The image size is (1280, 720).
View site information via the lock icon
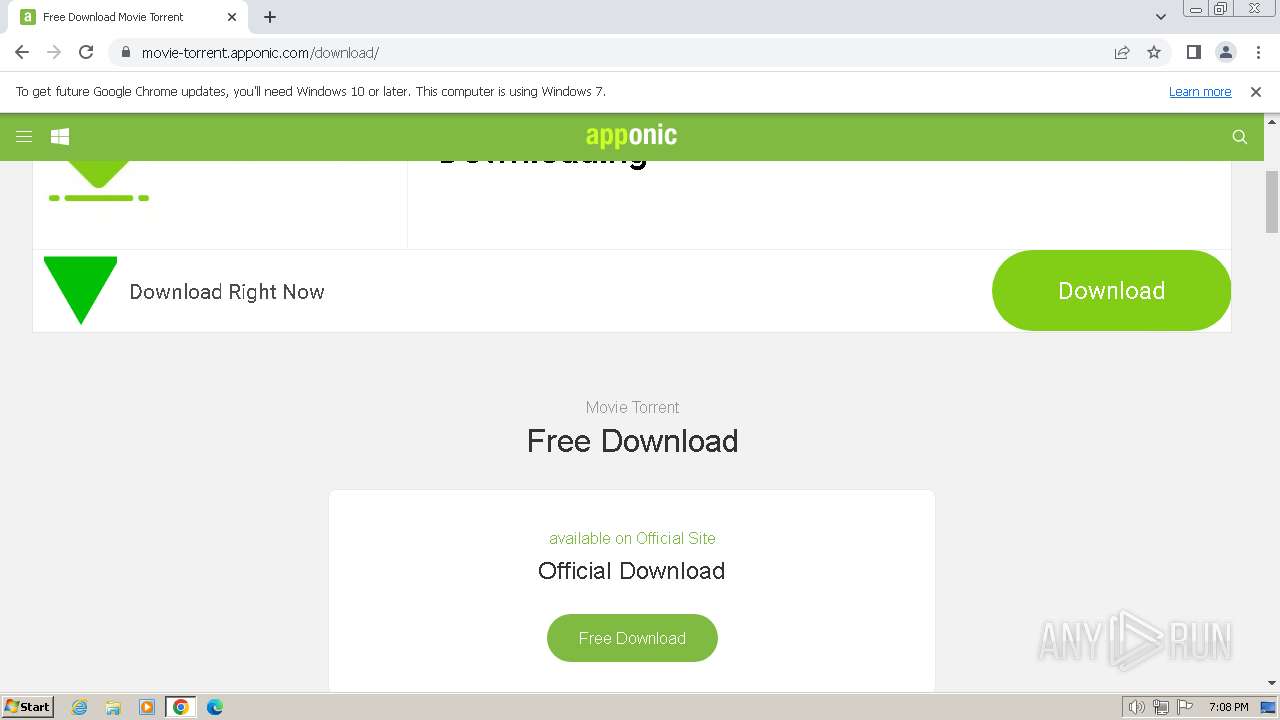(125, 53)
